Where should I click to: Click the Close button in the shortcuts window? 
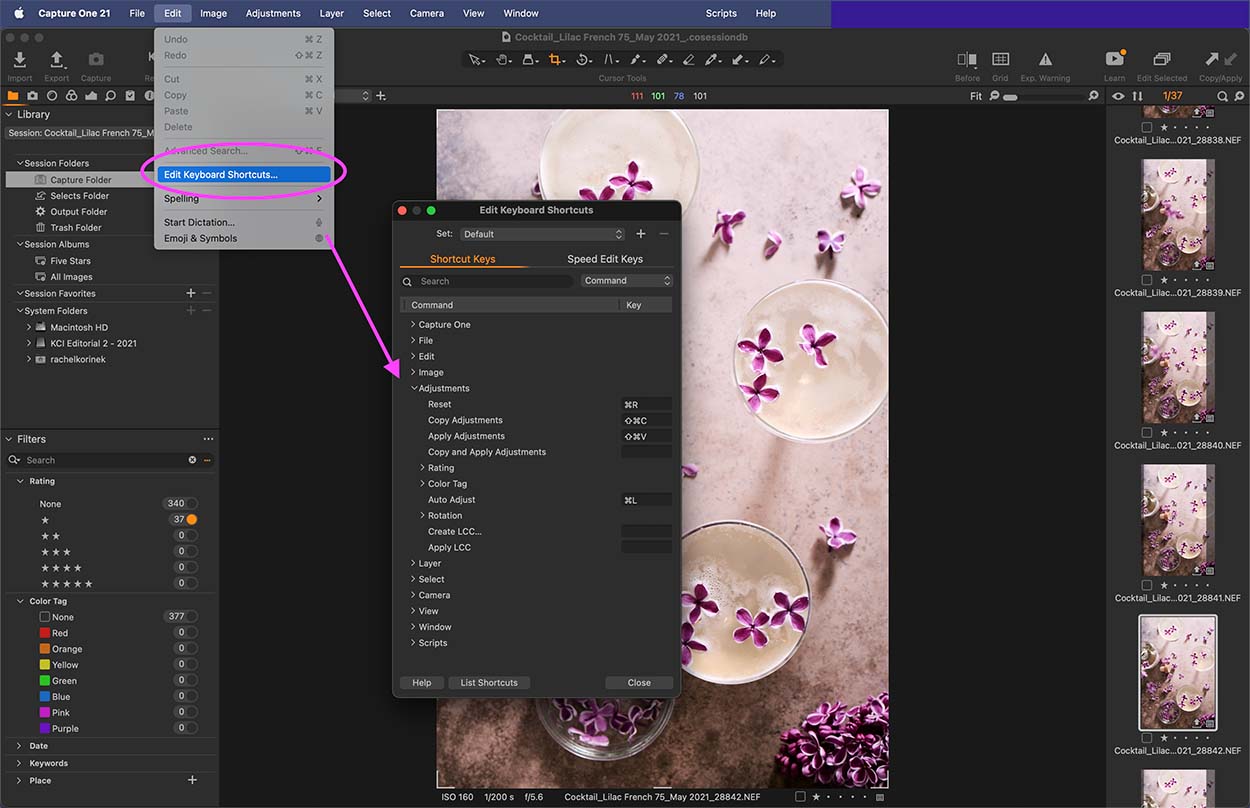click(x=638, y=682)
